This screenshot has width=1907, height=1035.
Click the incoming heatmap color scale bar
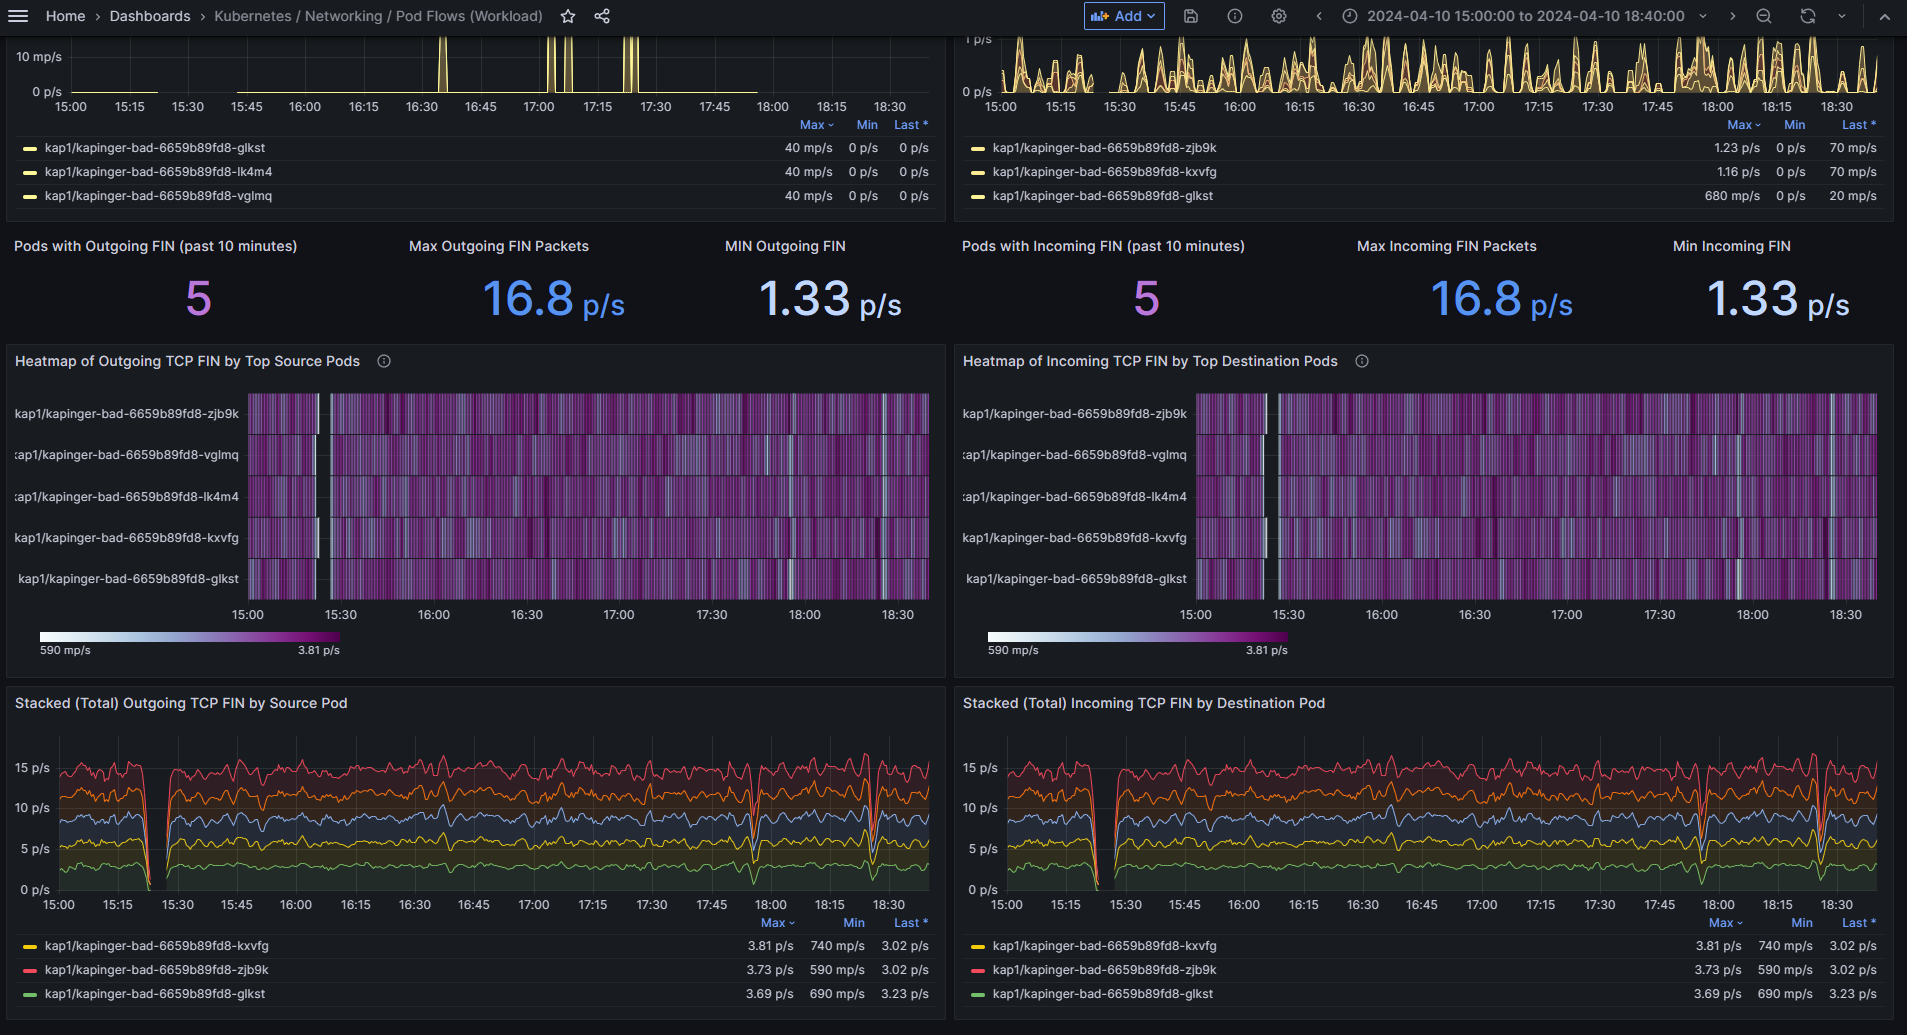[x=1138, y=636]
